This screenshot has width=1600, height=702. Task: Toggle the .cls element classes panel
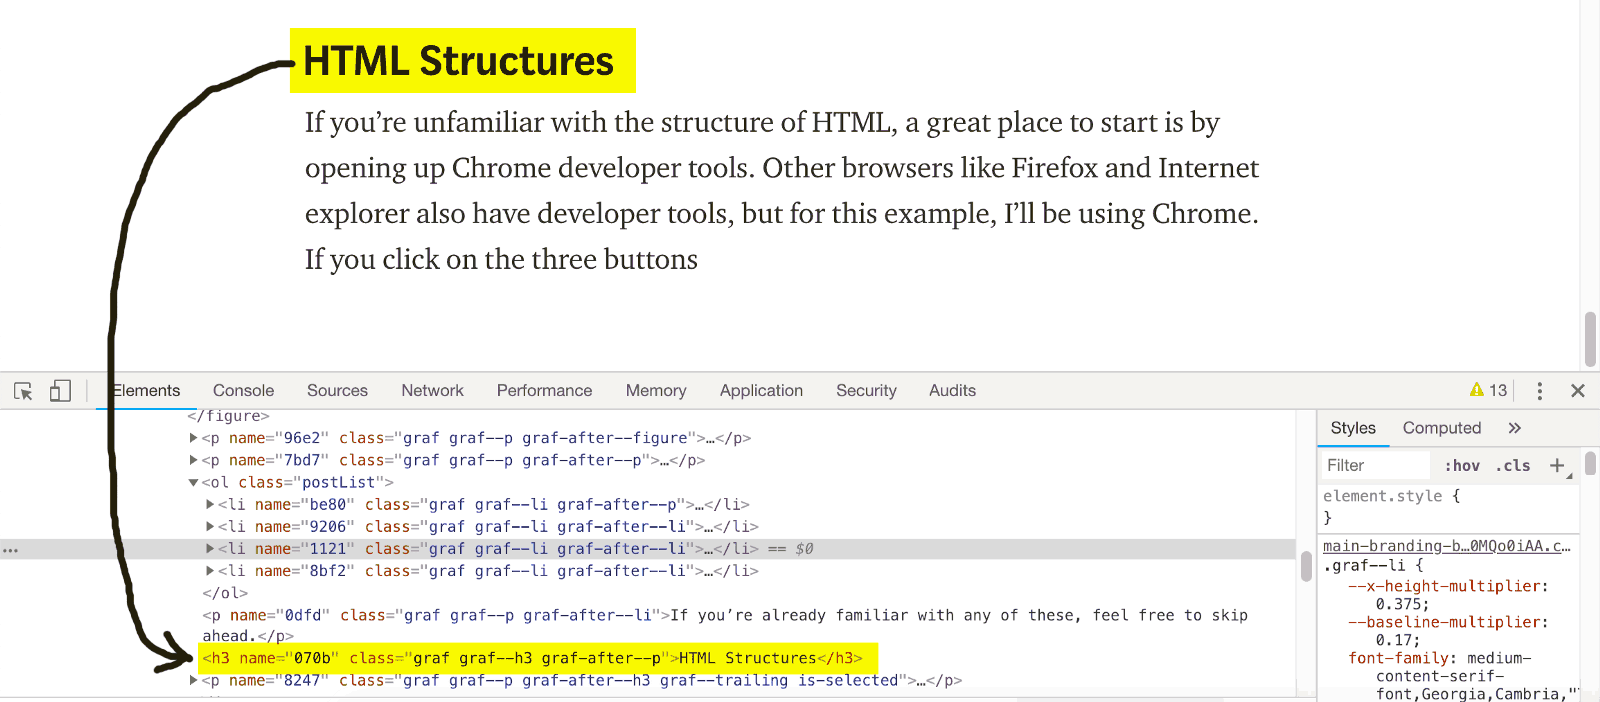[x=1513, y=466]
